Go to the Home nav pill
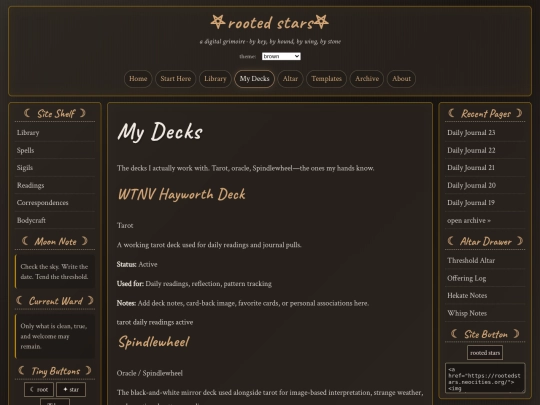The width and height of the screenshot is (540, 405). pyautogui.click(x=138, y=79)
